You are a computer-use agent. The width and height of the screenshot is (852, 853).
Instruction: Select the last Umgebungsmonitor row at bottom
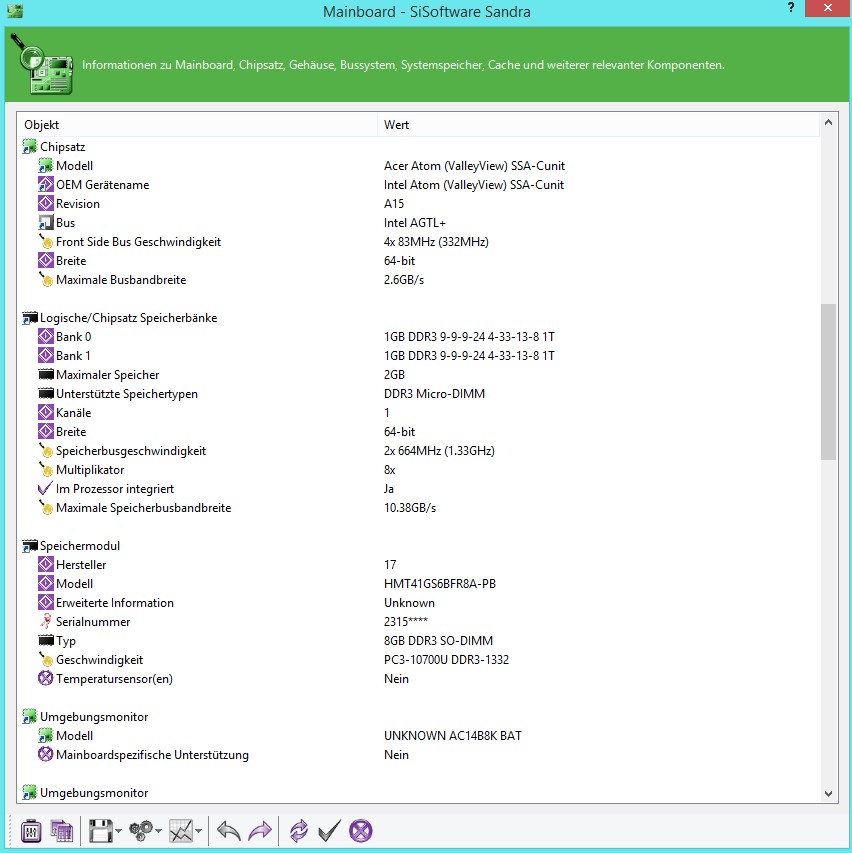tap(418, 793)
